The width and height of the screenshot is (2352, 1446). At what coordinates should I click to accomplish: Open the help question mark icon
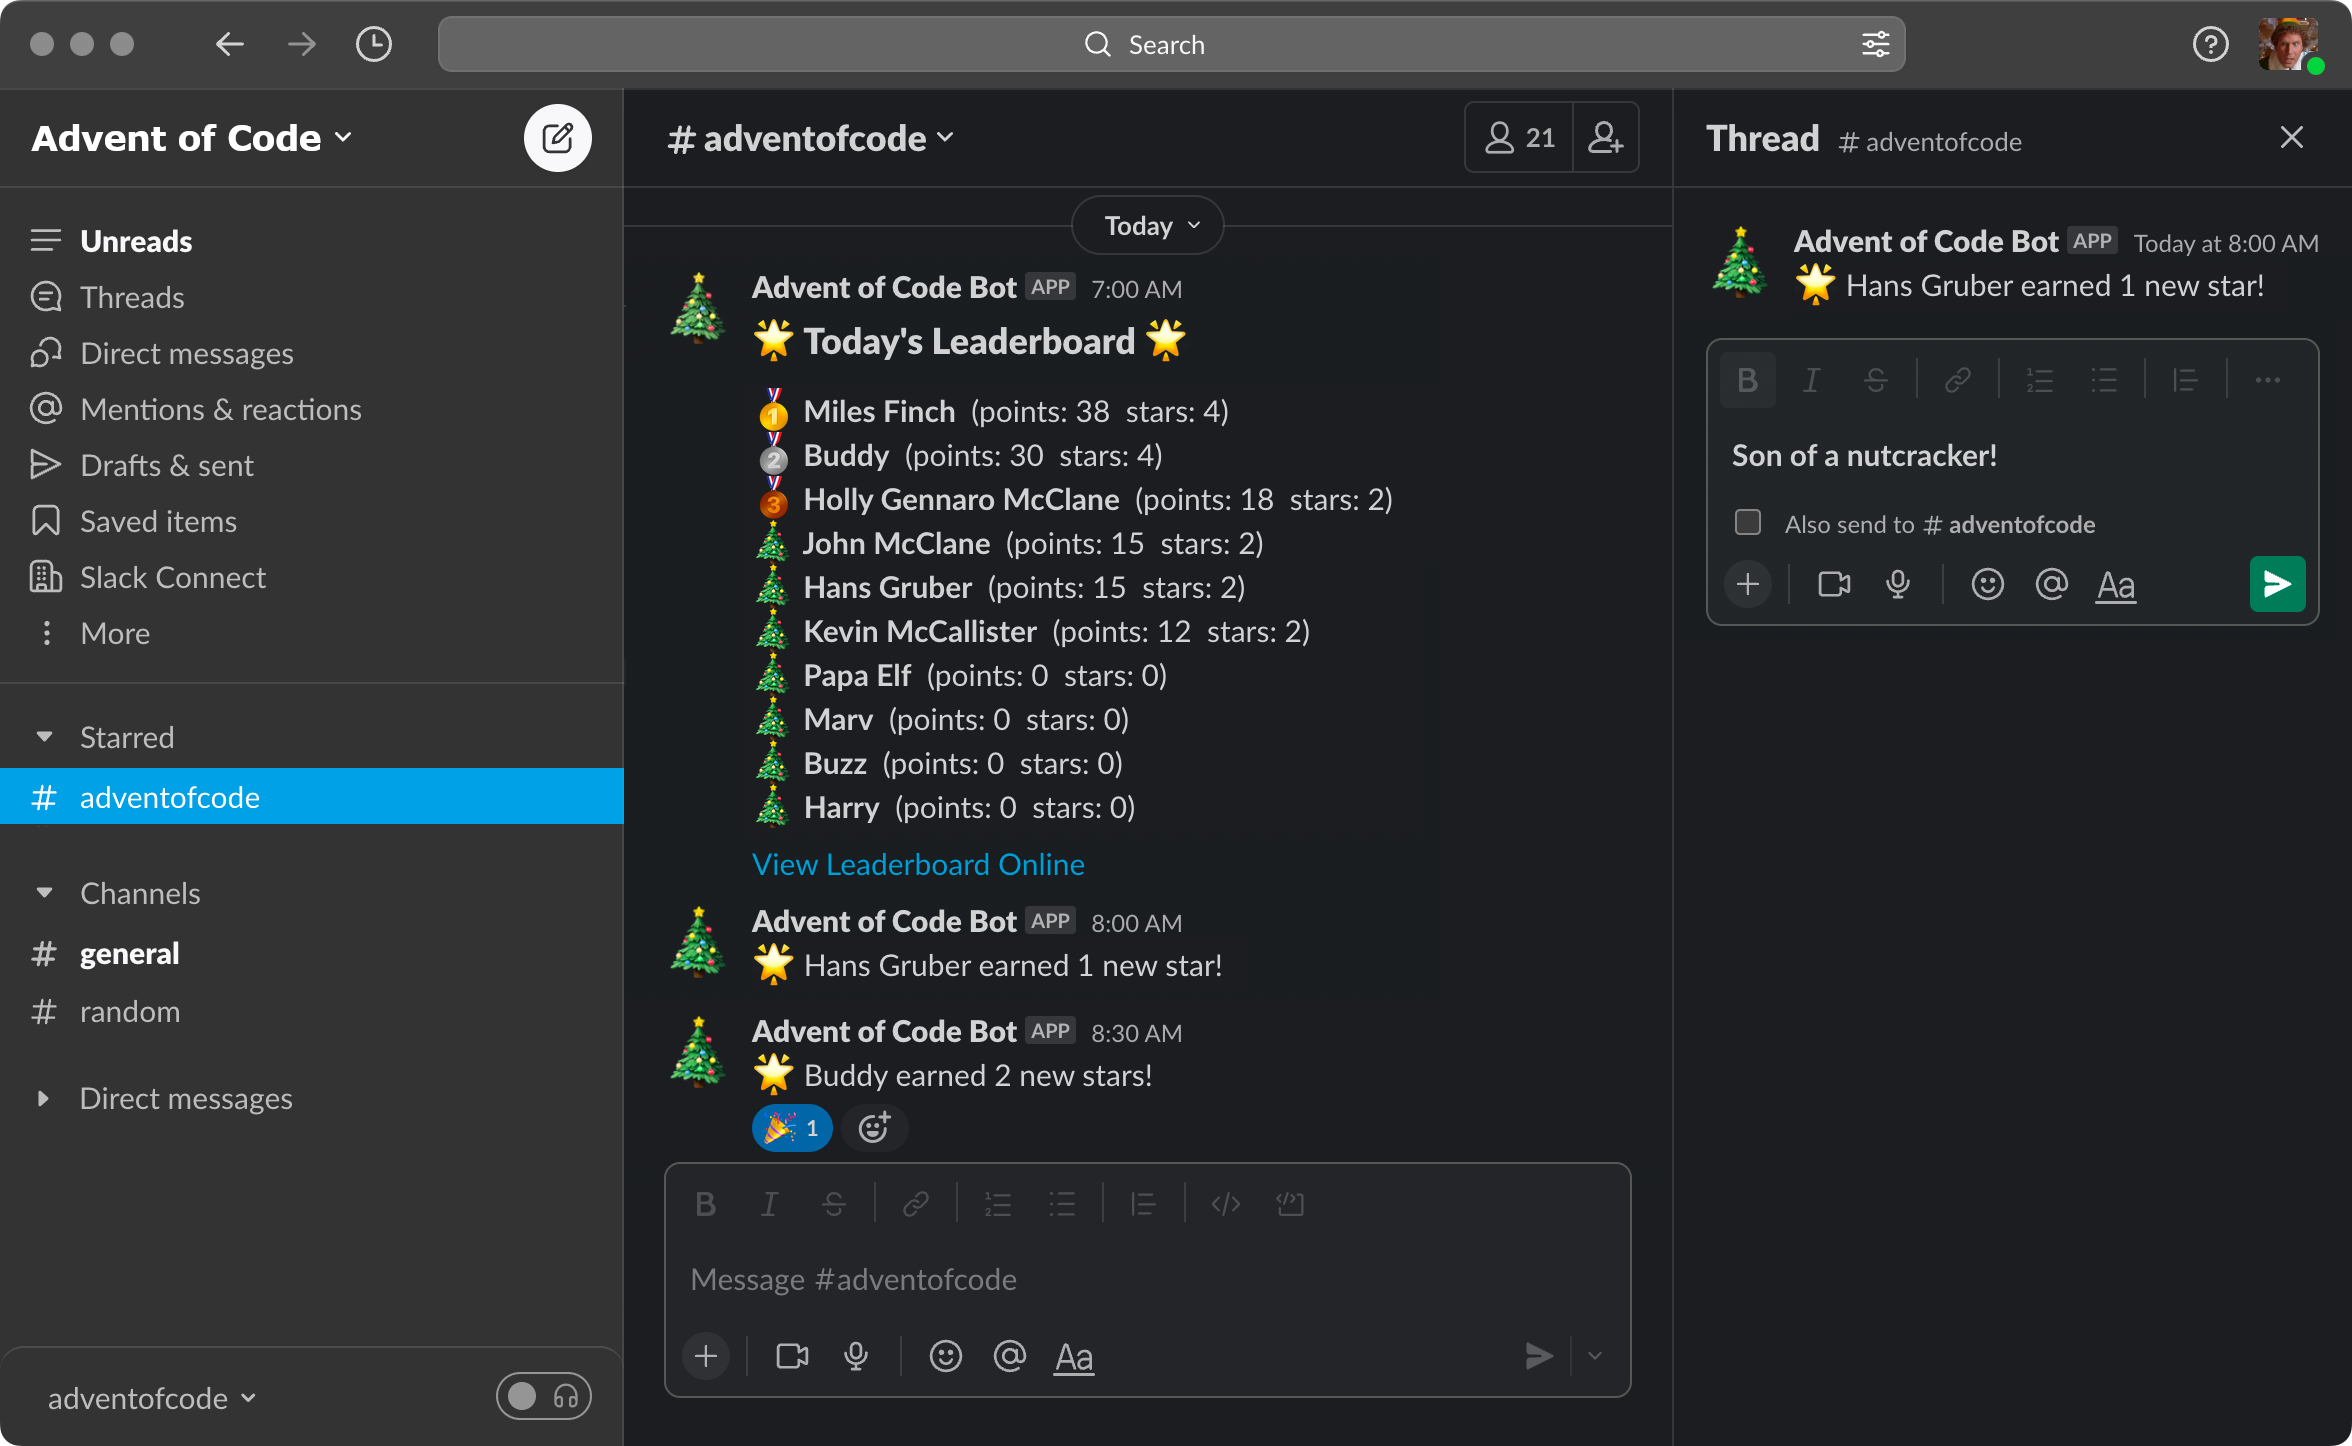2210,44
